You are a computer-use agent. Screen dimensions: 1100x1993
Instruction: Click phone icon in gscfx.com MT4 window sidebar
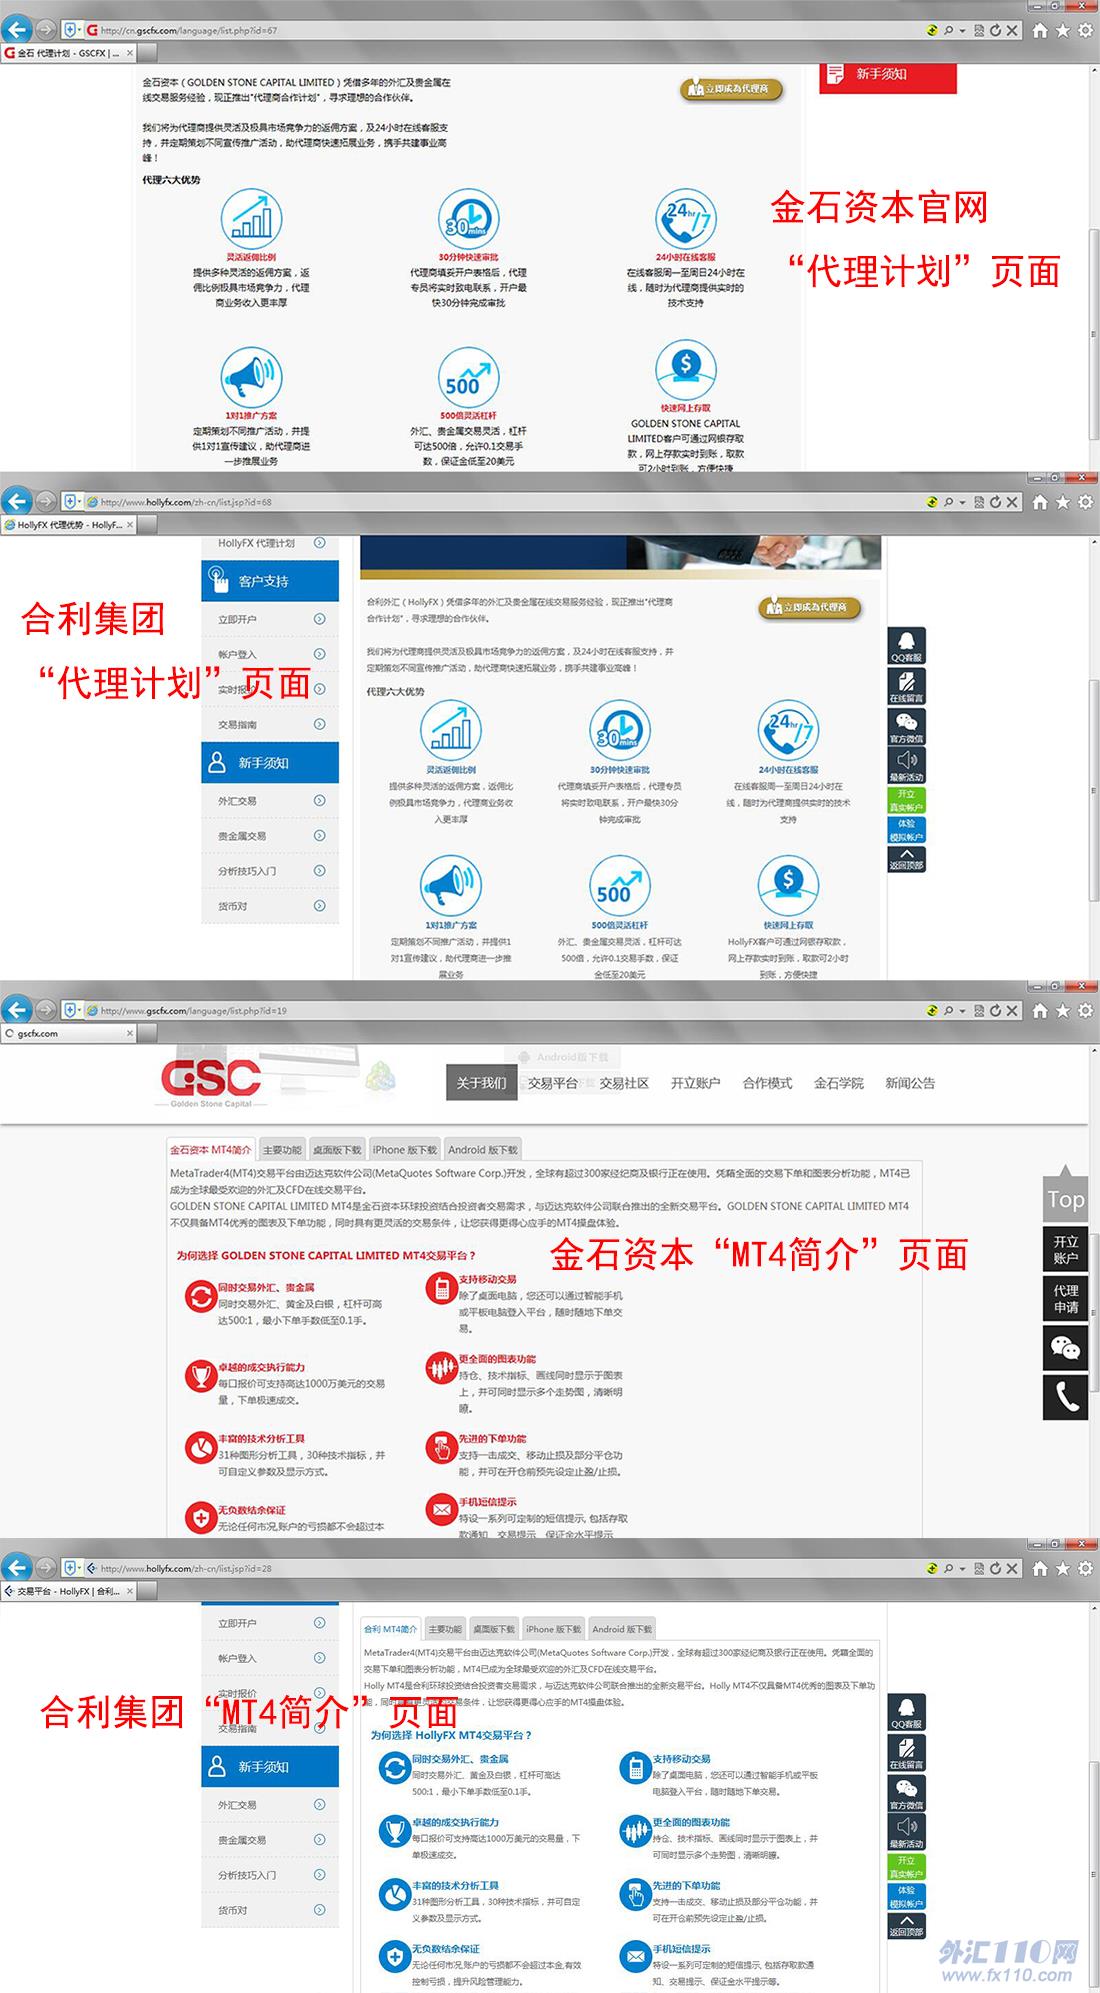[x=1065, y=1397]
